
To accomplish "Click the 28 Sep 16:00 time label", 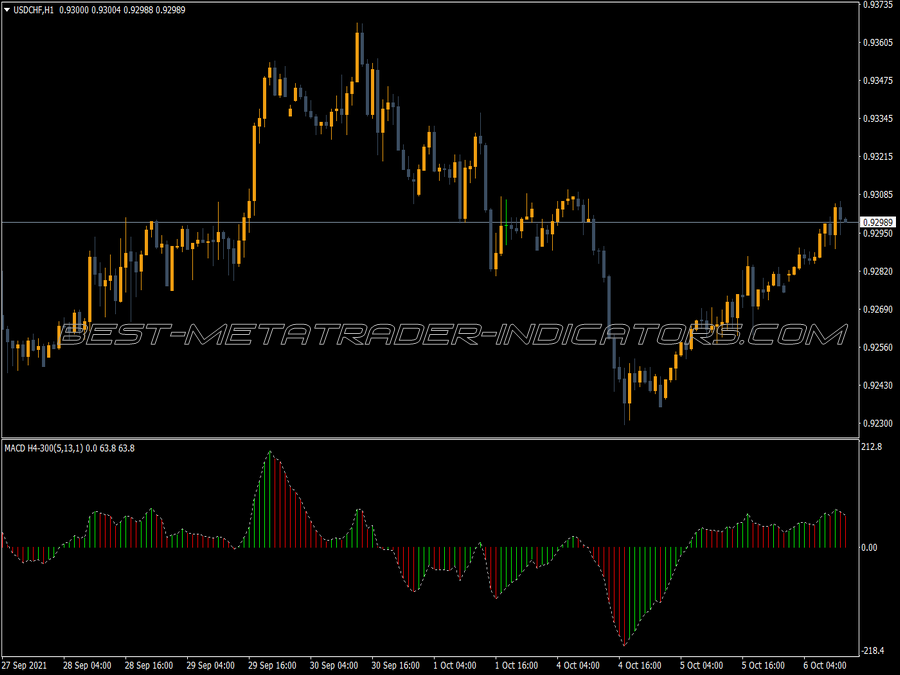I will [x=149, y=665].
